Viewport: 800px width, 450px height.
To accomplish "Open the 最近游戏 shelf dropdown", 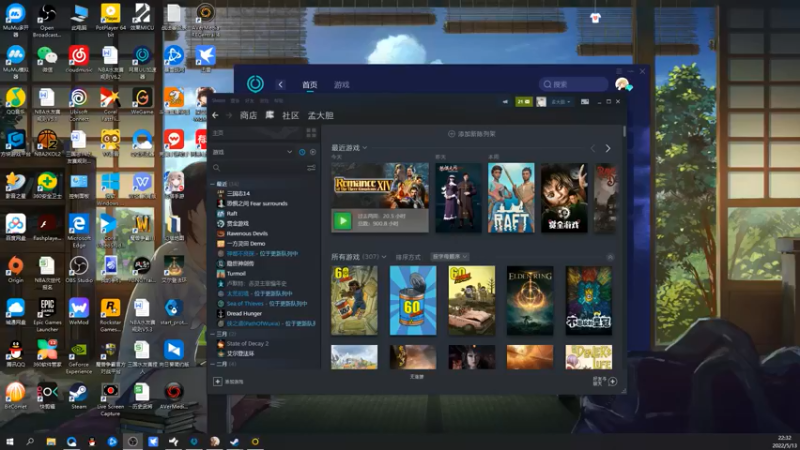I will click(x=349, y=147).
